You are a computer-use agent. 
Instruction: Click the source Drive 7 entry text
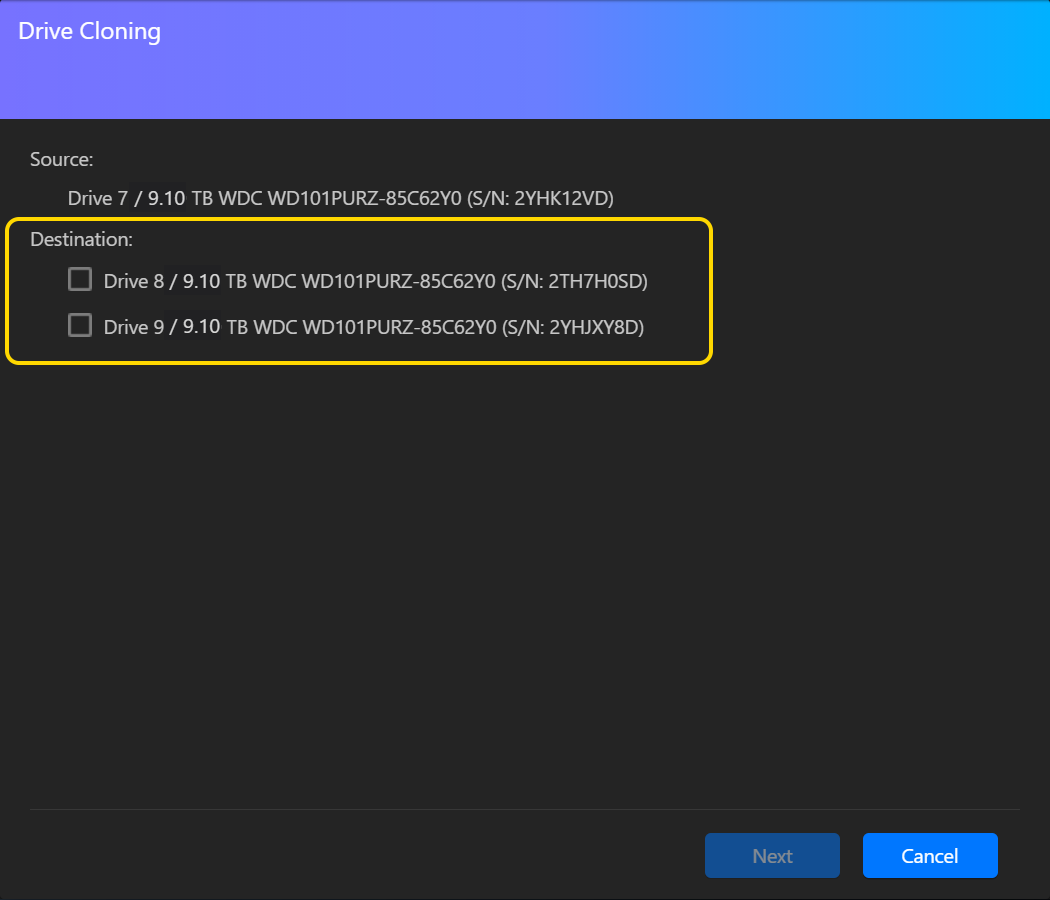(341, 198)
